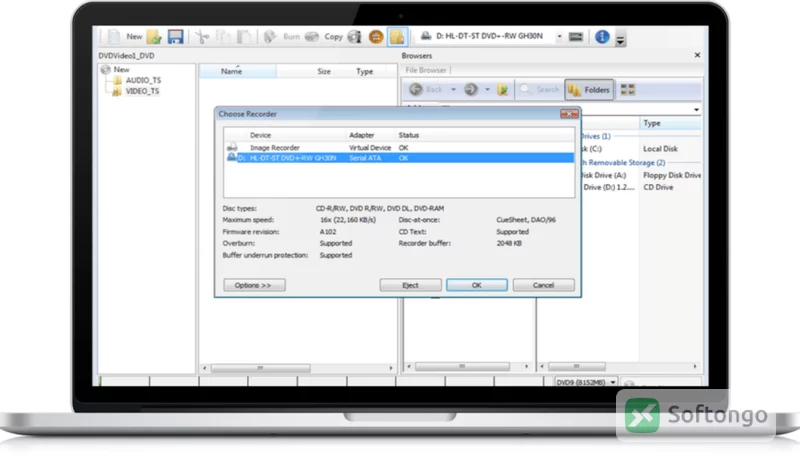The width and height of the screenshot is (800, 456).
Task: Click the compilation list's left scroll arrow
Action: coord(205,368)
